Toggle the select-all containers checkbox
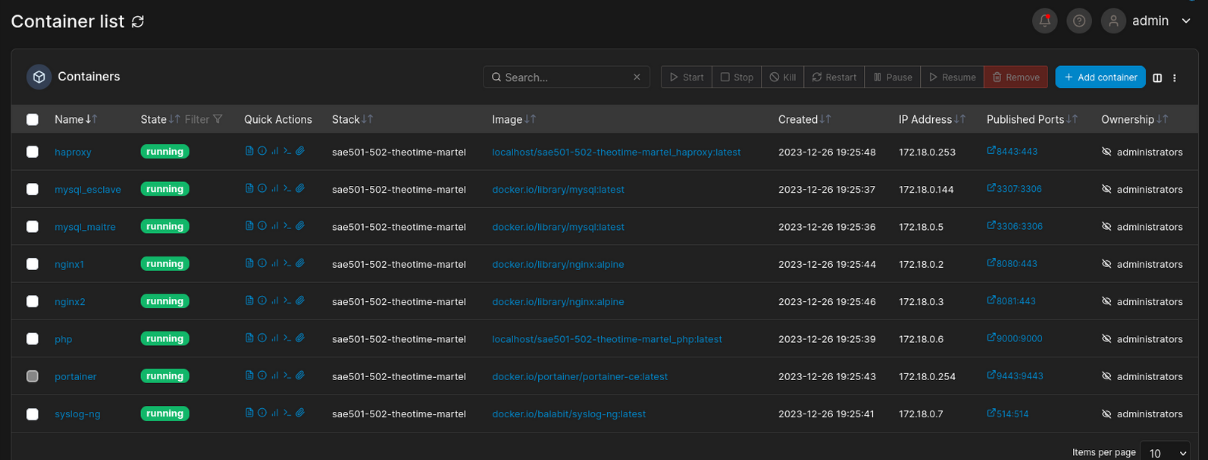The image size is (1208, 460). tap(32, 120)
